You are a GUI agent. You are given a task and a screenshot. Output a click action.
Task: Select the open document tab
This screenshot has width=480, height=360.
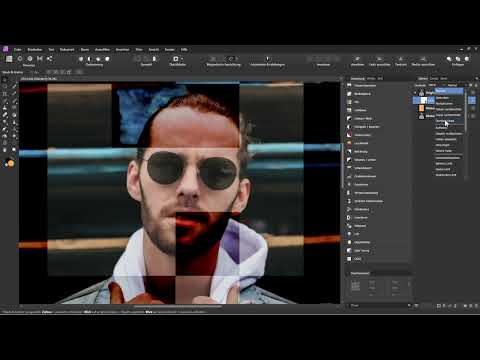coord(39,79)
